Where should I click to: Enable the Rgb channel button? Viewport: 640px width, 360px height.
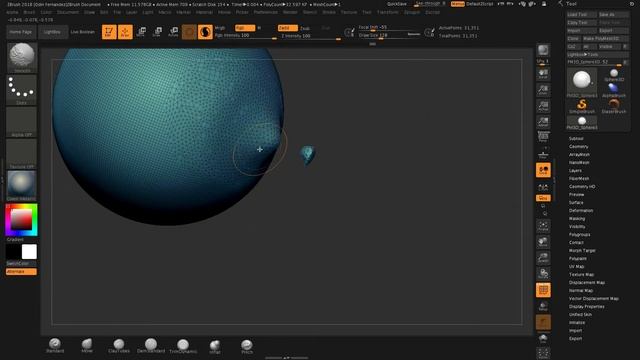(245, 28)
